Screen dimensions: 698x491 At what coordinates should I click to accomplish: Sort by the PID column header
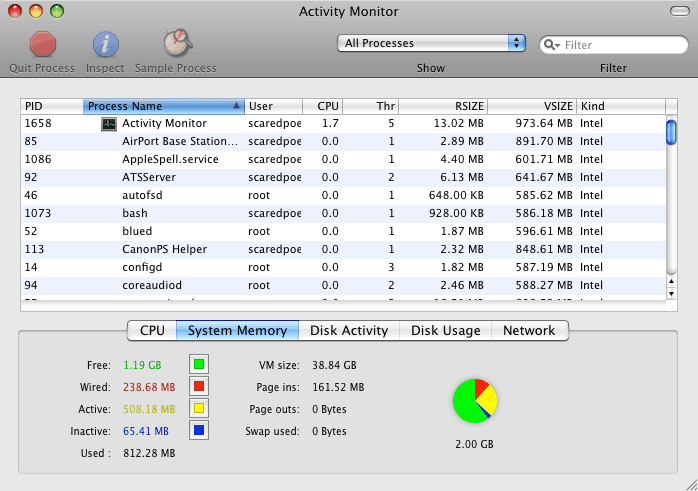point(52,106)
